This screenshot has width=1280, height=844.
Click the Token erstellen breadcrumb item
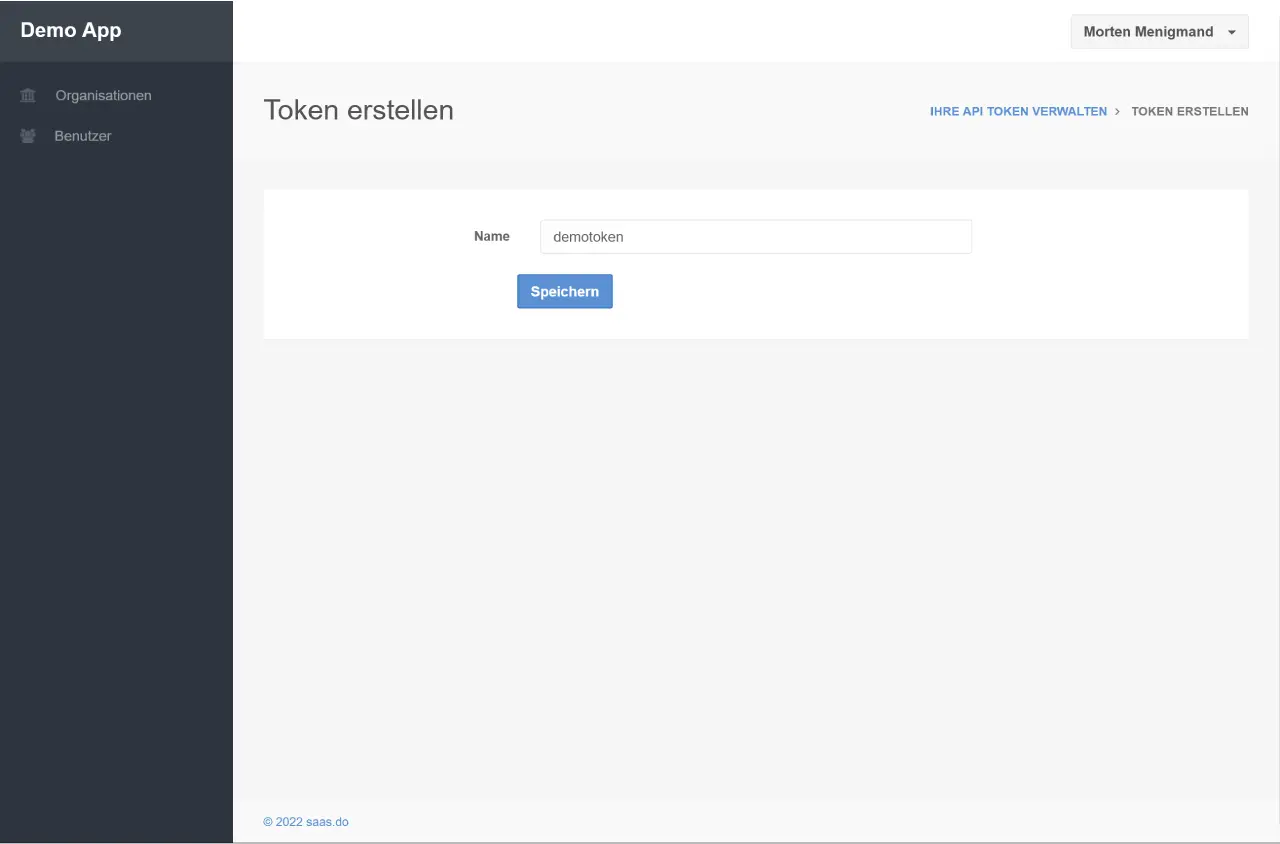[x=1189, y=112]
